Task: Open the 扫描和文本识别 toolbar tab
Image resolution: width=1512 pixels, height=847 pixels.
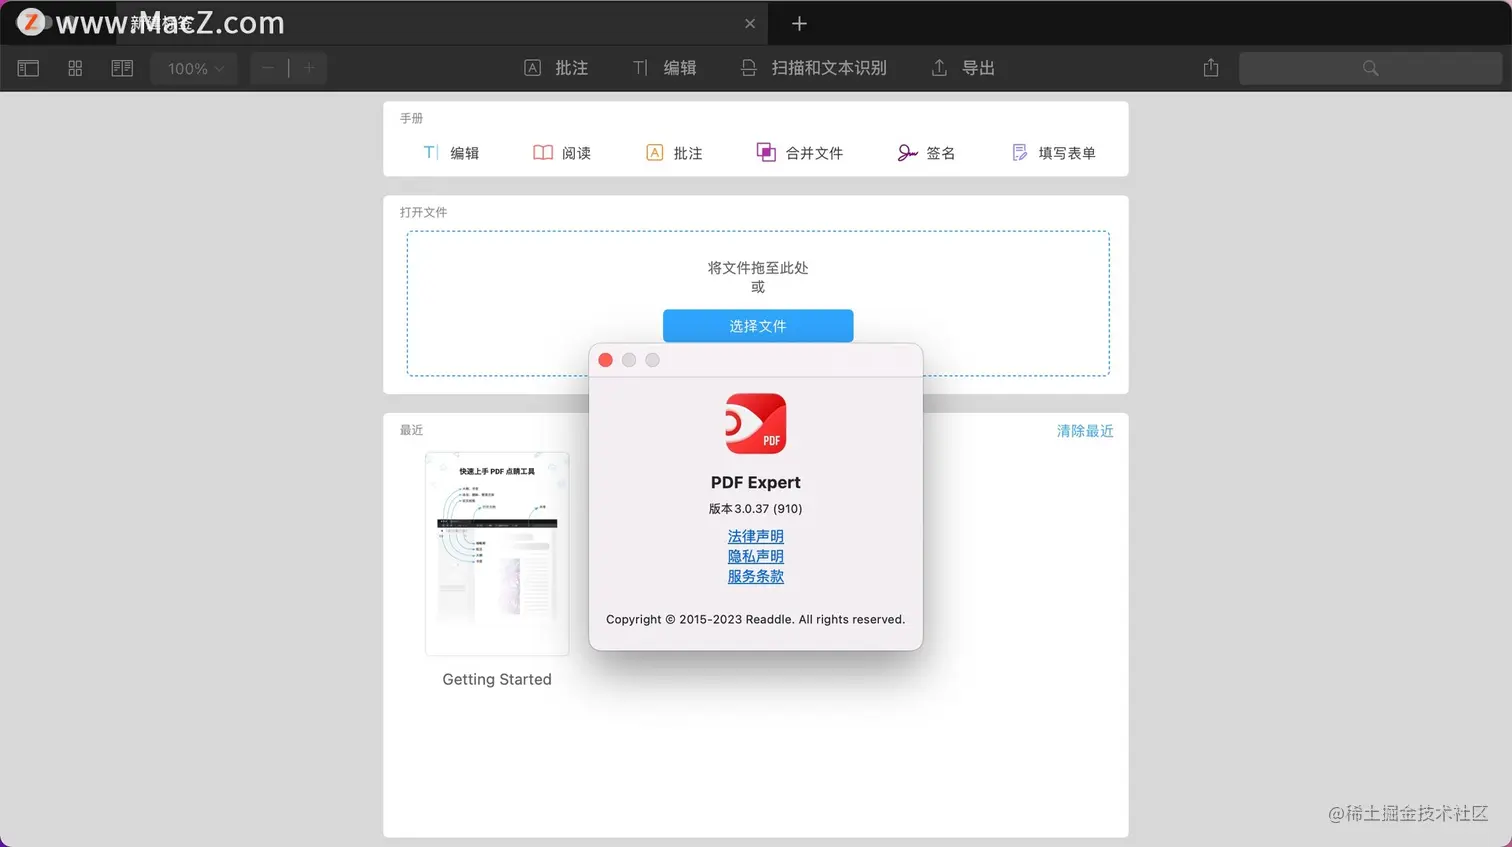Action: 813,68
